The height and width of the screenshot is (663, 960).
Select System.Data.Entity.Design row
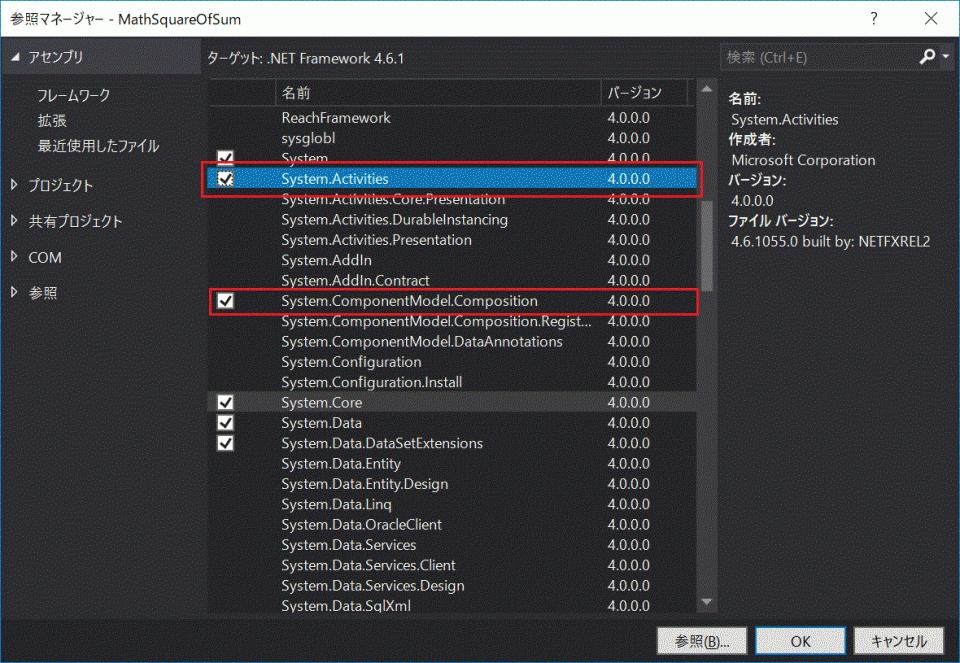tap(452, 484)
